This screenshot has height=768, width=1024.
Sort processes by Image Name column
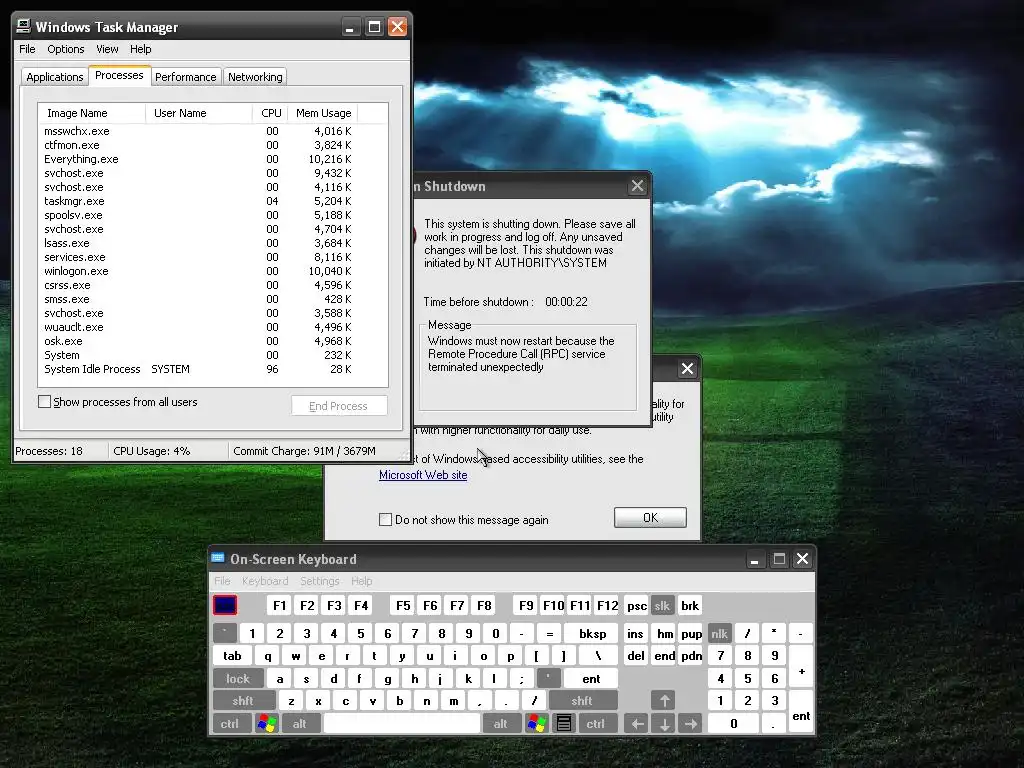click(x=91, y=113)
